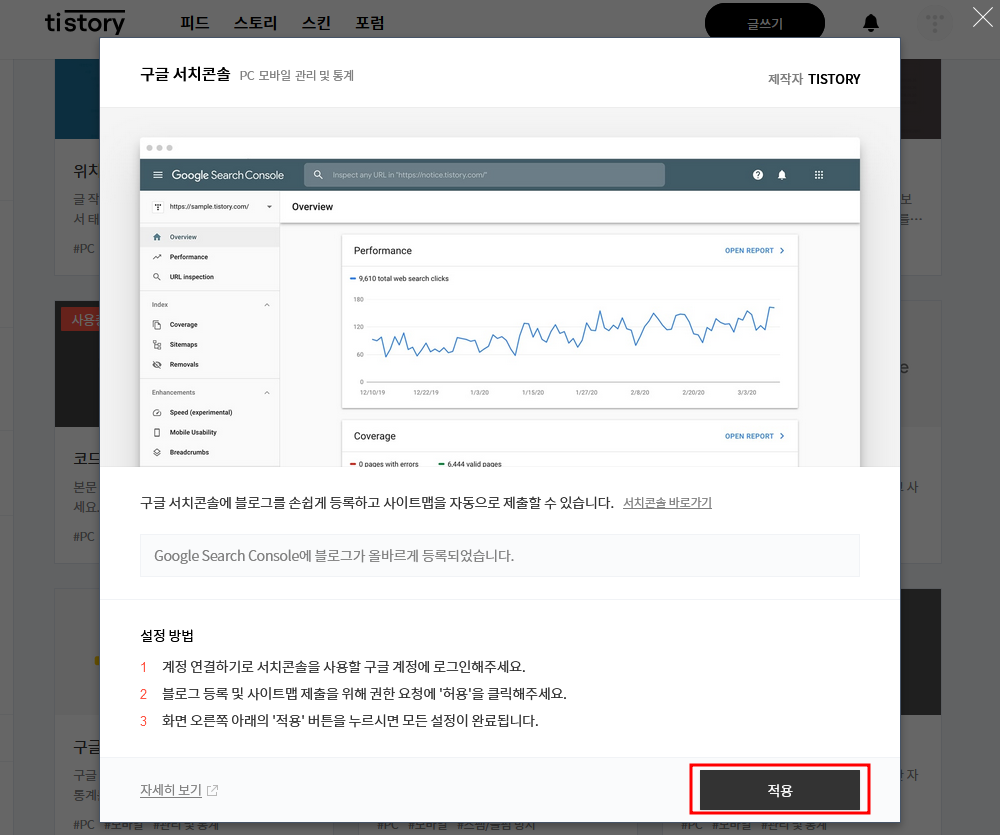Open the 스토리 menu
Screen dimensions: 1000x835
(x=255, y=23)
